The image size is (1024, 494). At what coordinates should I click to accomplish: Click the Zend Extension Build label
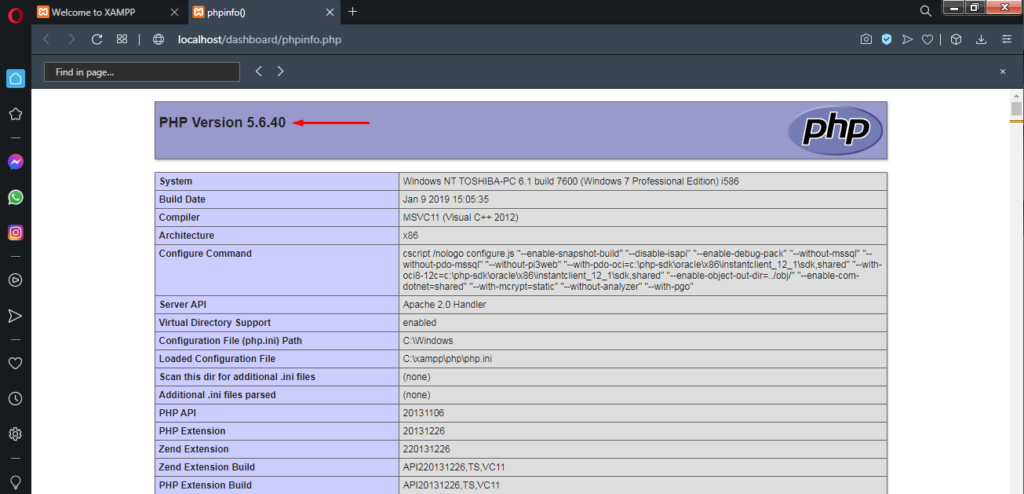pos(207,467)
